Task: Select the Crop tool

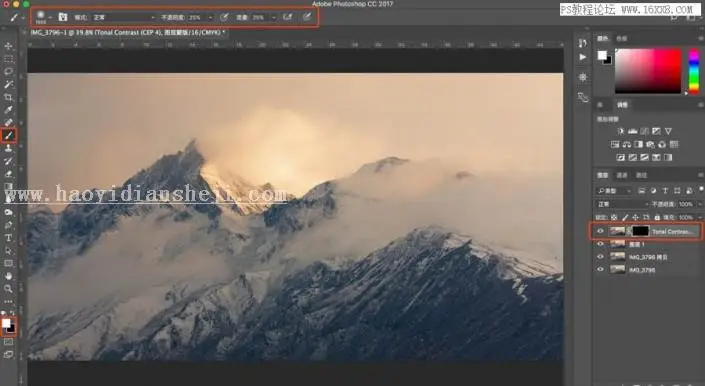Action: point(9,97)
